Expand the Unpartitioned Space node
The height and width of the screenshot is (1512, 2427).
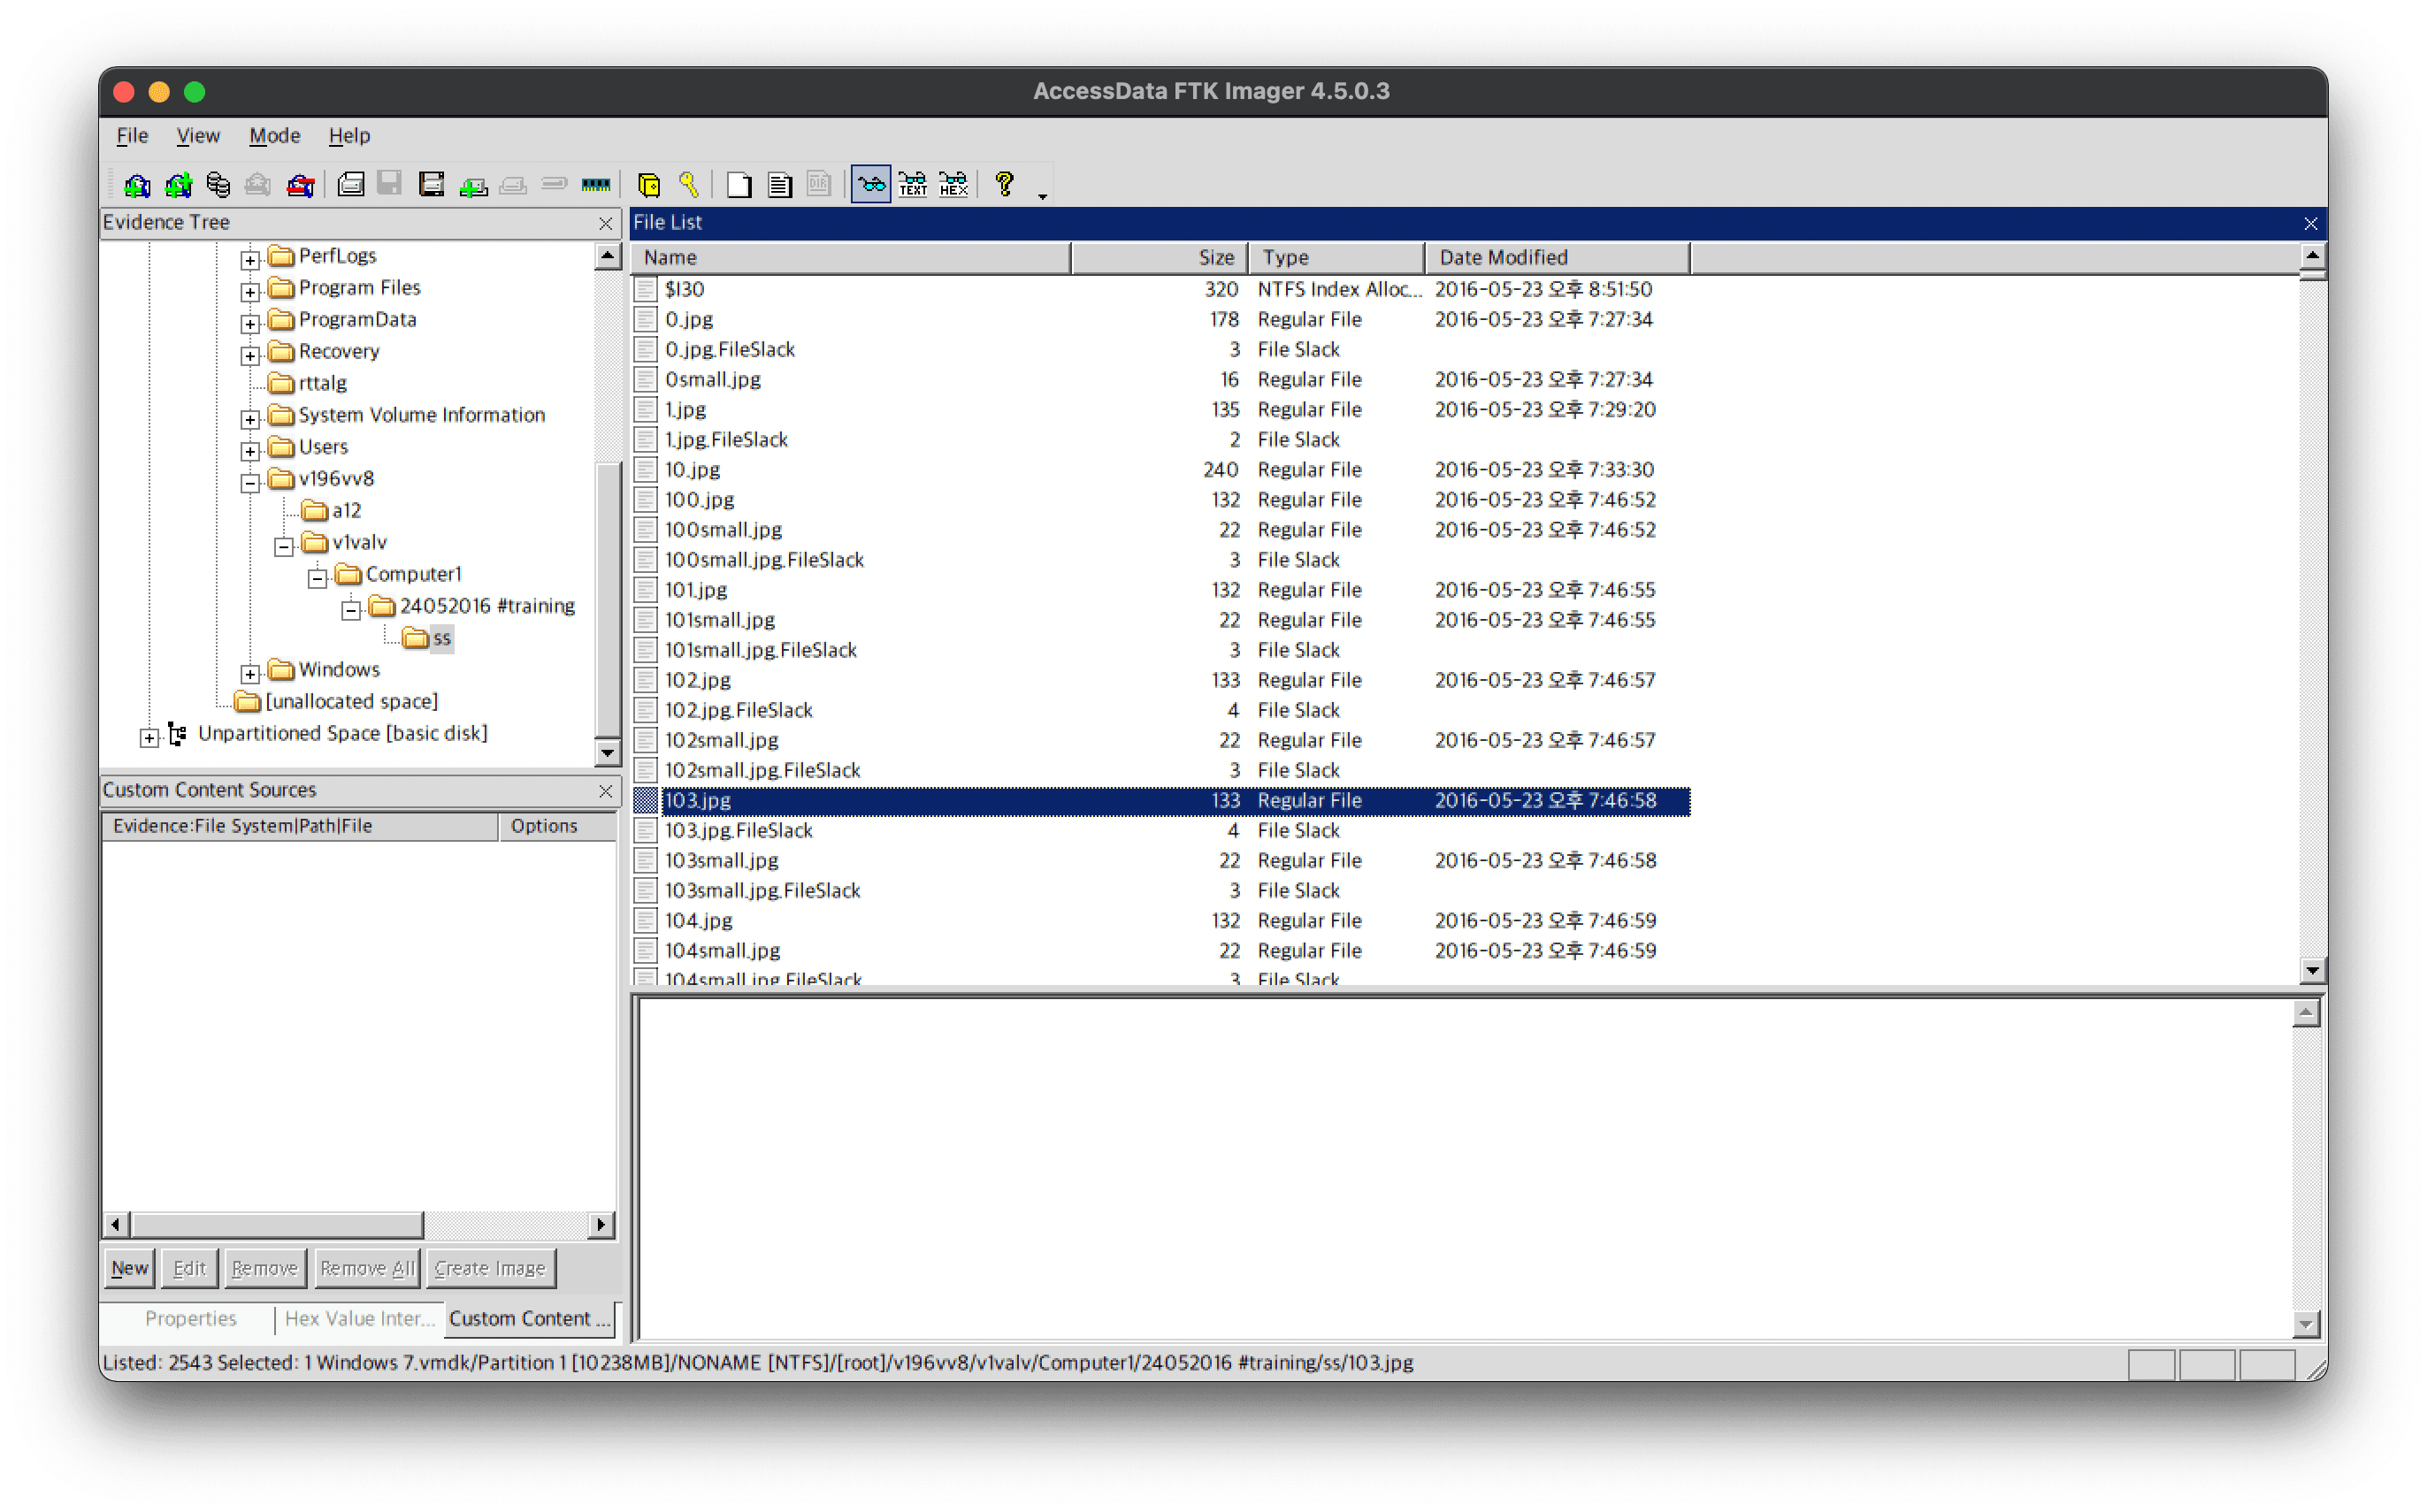coord(149,737)
